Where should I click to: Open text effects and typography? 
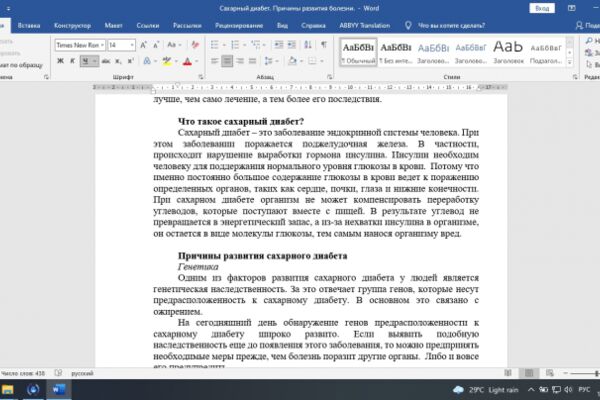147,61
